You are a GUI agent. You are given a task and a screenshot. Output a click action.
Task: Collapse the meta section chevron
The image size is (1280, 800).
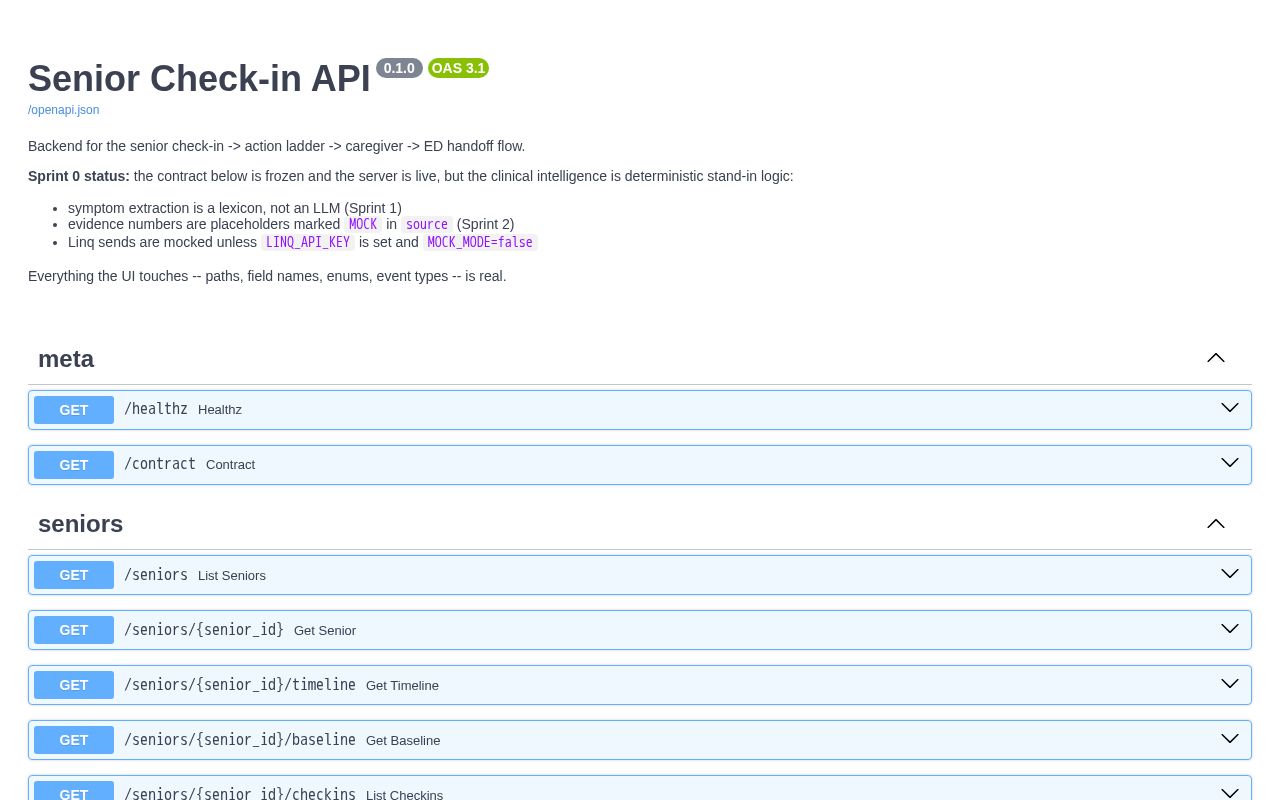[x=1216, y=358]
